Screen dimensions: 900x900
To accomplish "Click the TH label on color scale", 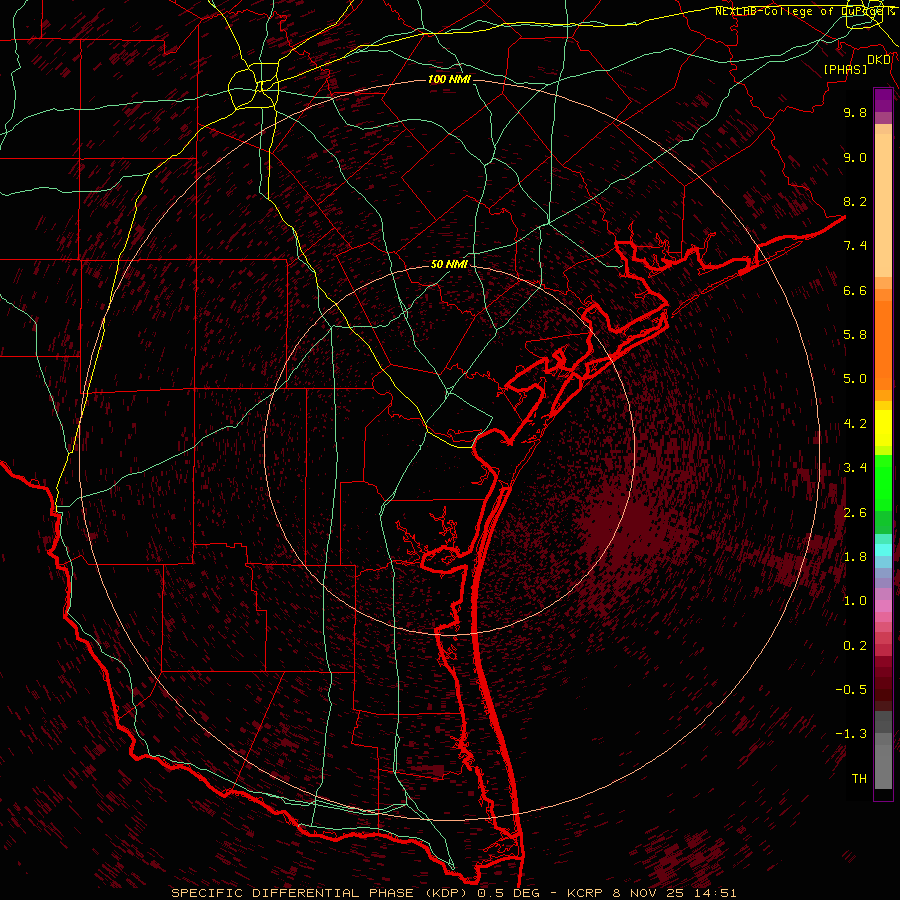I will 859,779.
